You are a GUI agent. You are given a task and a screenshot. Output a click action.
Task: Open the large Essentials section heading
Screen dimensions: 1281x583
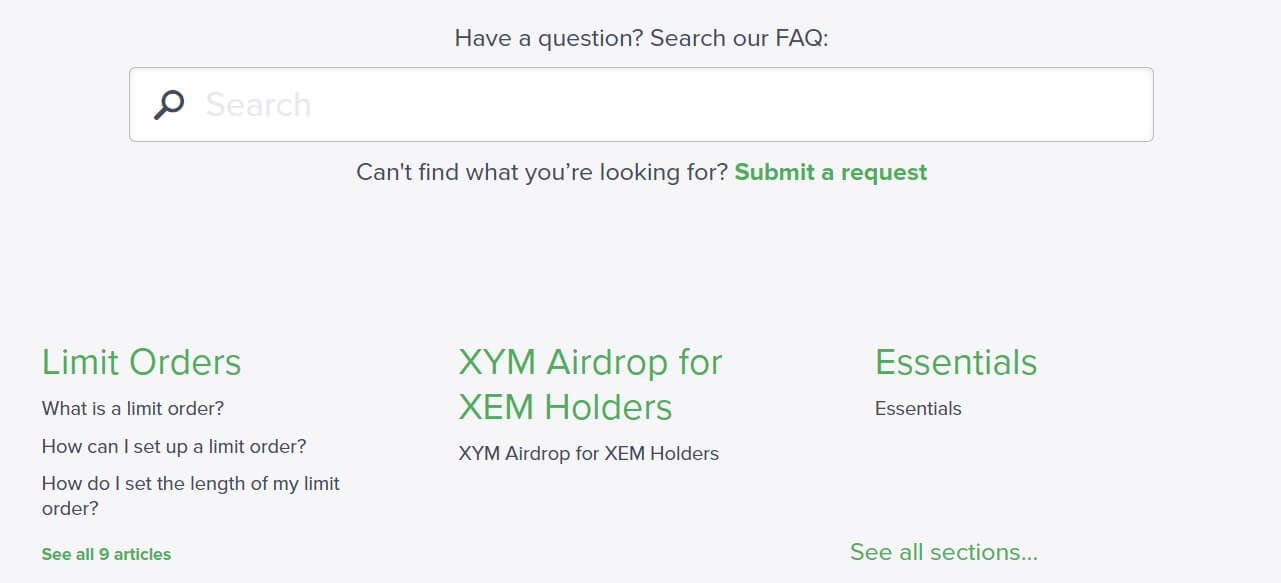pyautogui.click(x=956, y=362)
